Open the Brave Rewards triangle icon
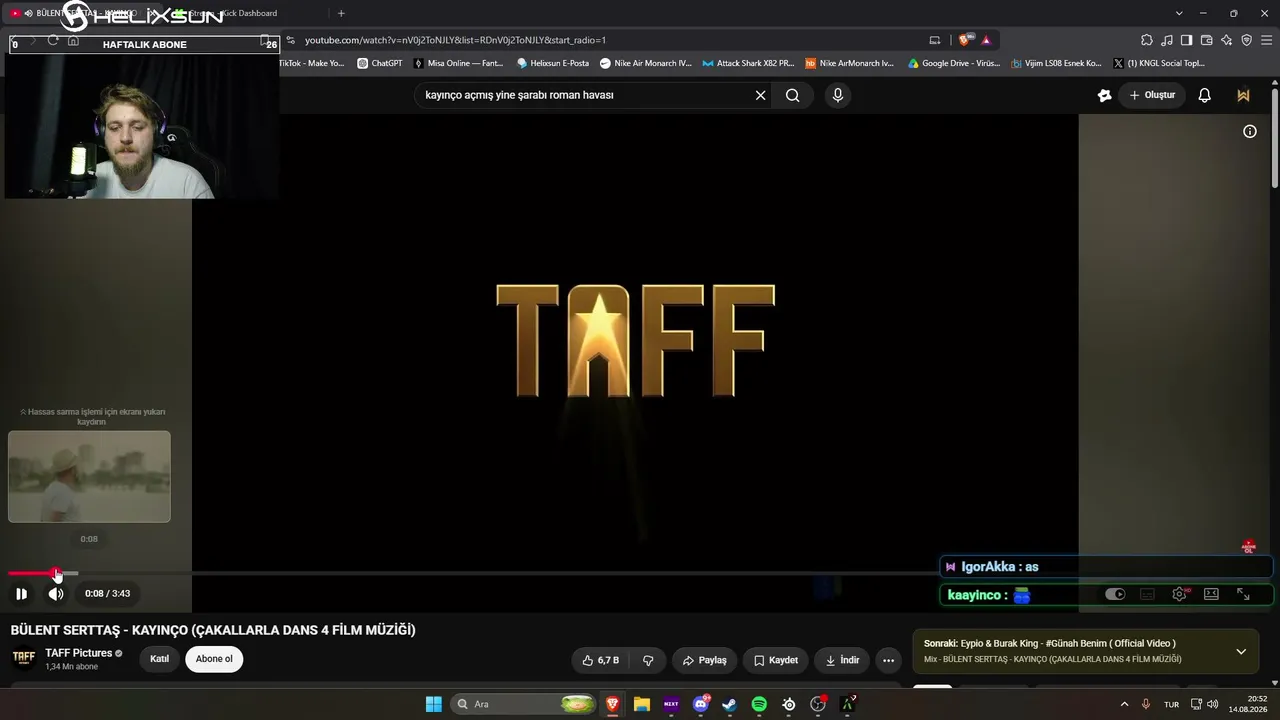The width and height of the screenshot is (1280, 720). point(986,40)
